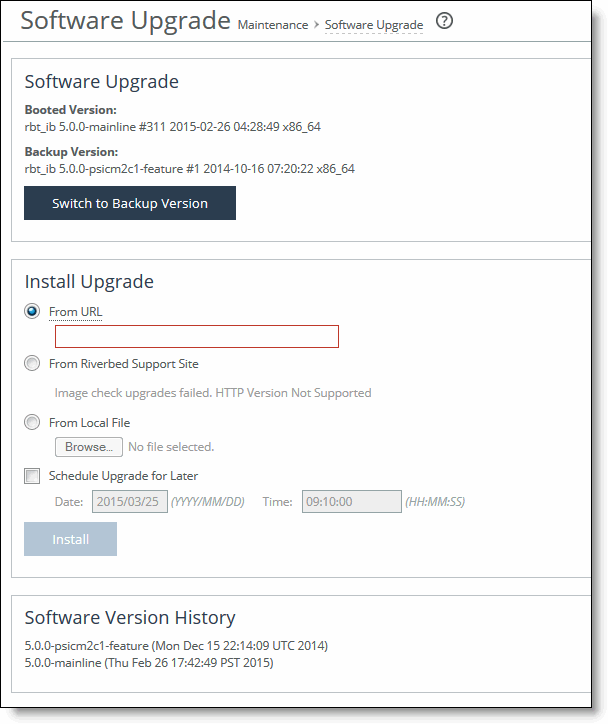Choose the From Local File radio button
The width and height of the screenshot is (608, 724).
pos(32,422)
